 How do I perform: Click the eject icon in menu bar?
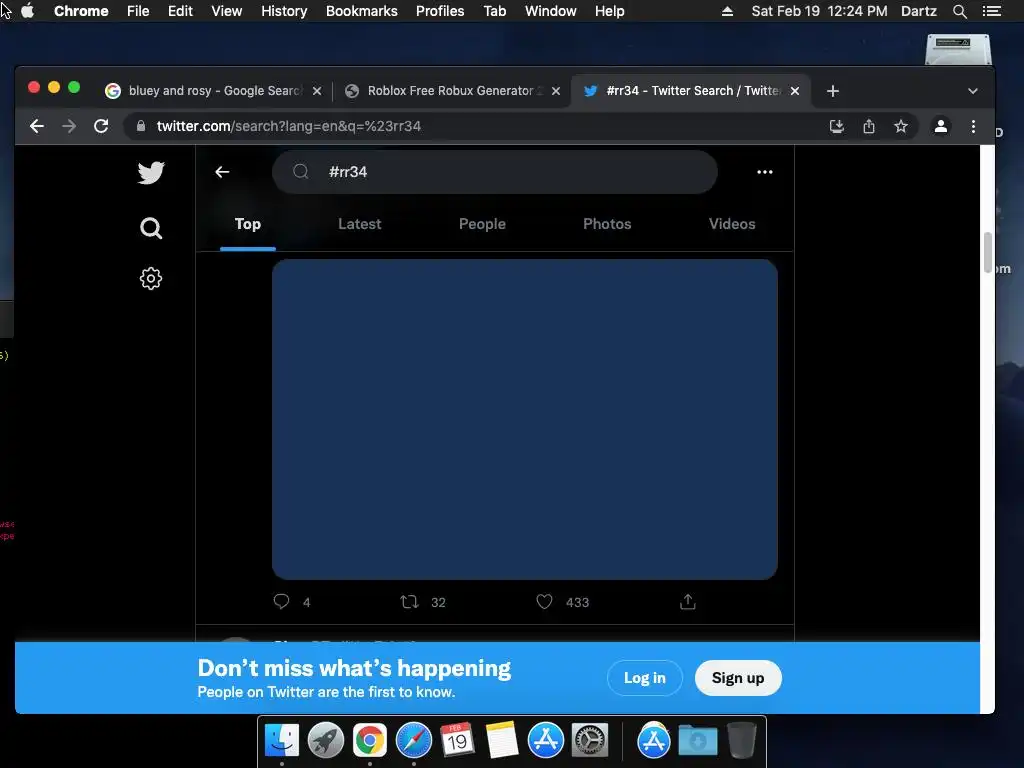tap(727, 11)
